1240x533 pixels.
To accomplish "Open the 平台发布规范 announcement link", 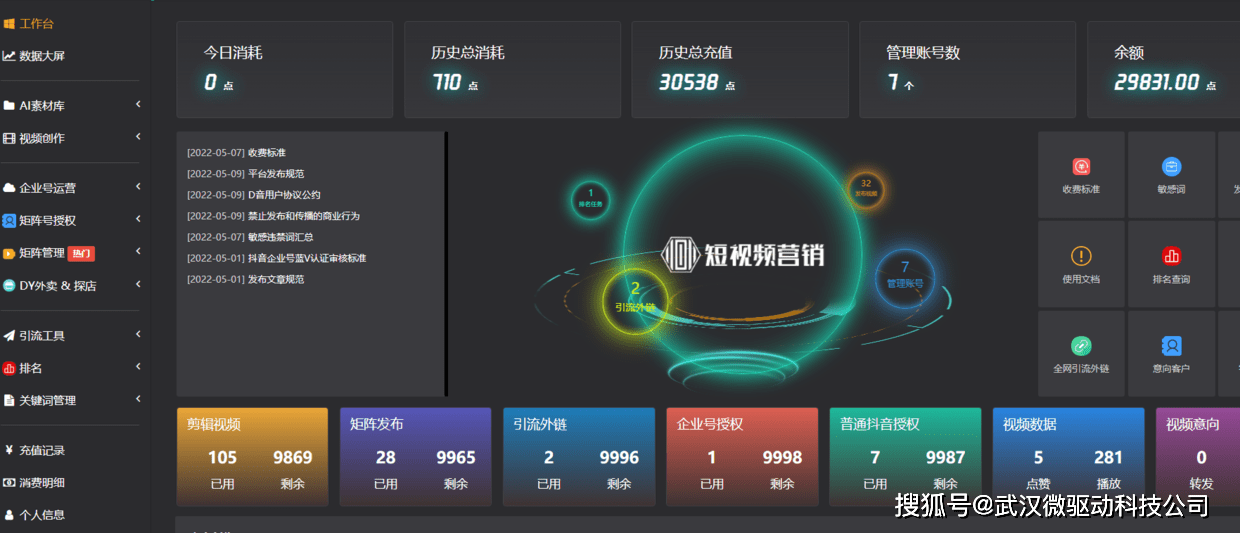I will [x=276, y=174].
